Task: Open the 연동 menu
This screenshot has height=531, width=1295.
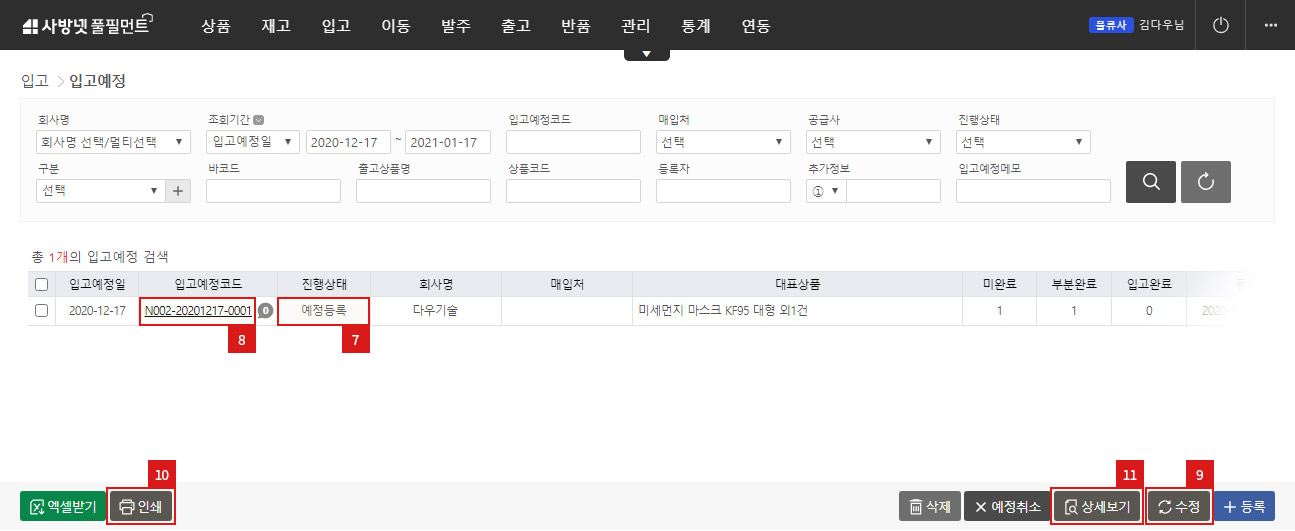Action: coord(755,26)
